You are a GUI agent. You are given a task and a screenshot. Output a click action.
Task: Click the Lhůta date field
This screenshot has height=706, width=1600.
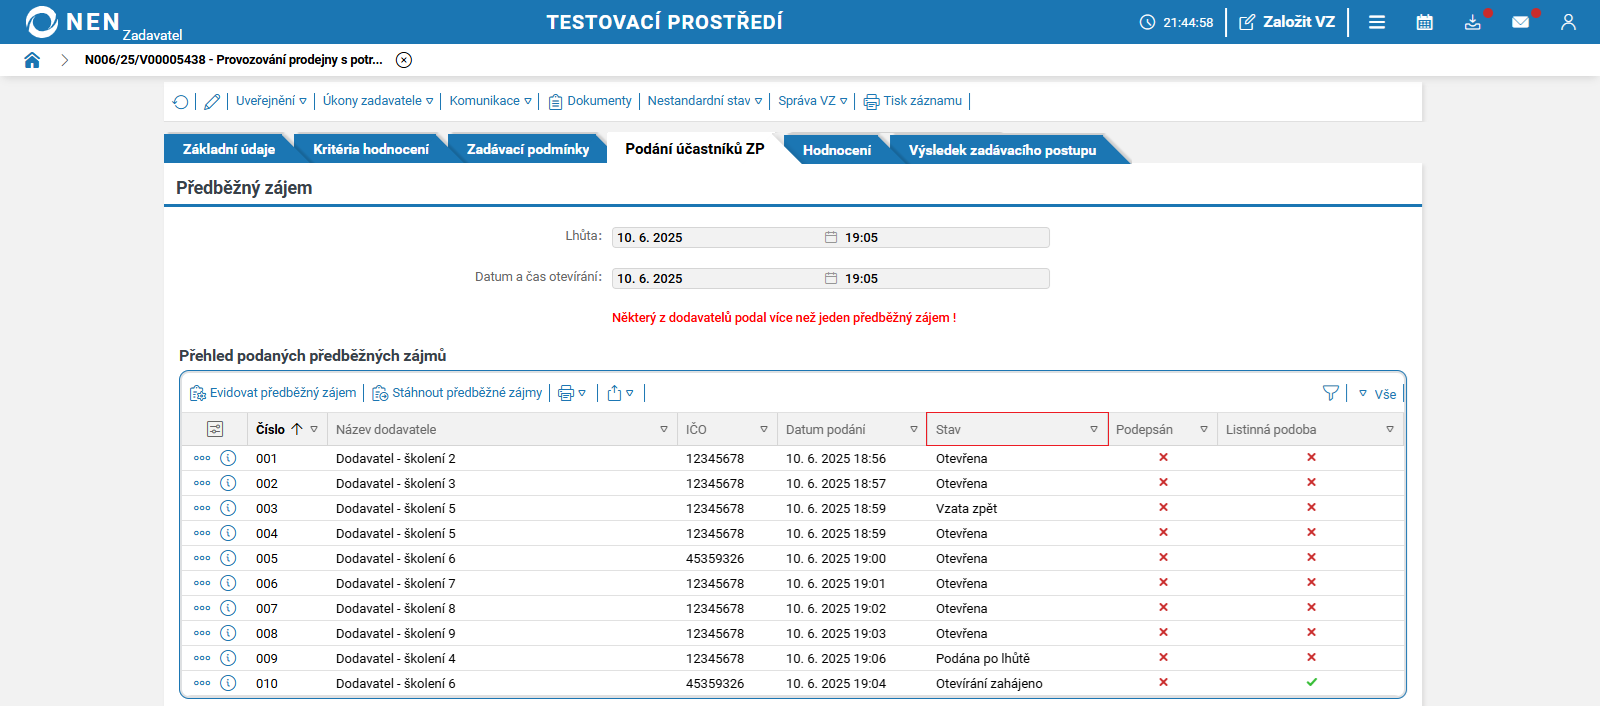(x=830, y=237)
